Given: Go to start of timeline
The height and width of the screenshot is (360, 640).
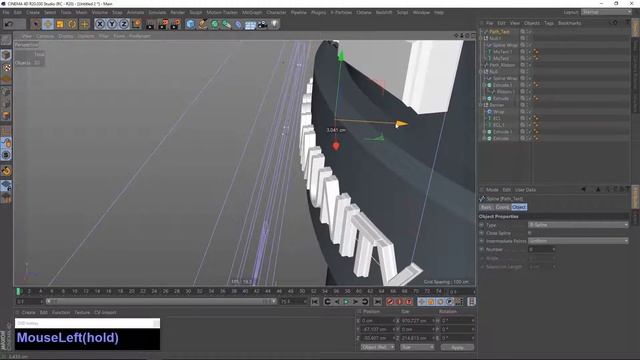Looking at the screenshot, I should click(315, 302).
